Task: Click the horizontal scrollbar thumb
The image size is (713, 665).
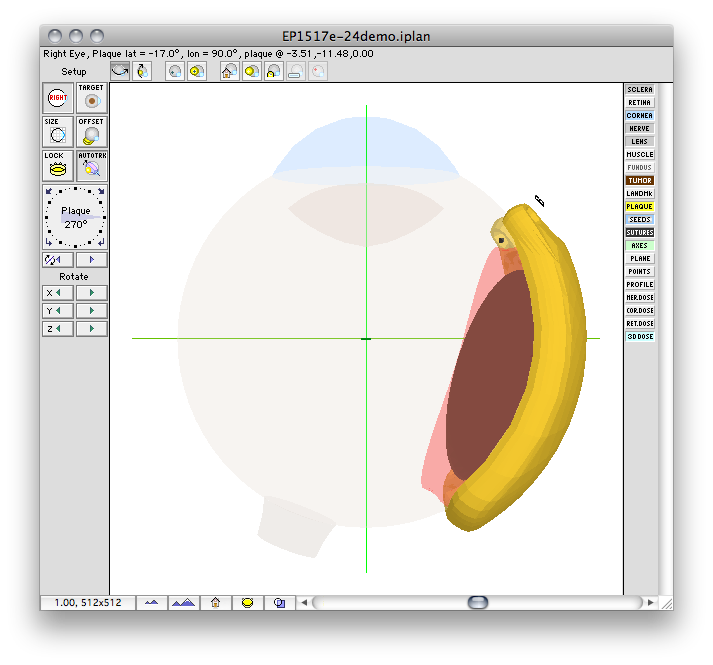Action: (x=478, y=603)
